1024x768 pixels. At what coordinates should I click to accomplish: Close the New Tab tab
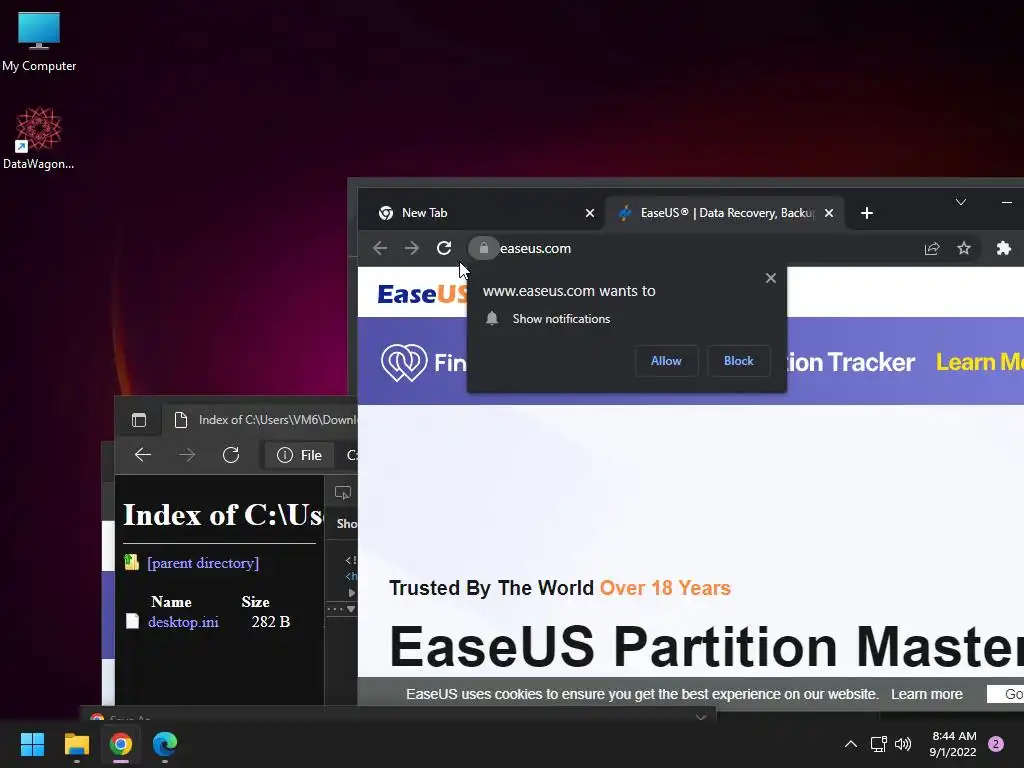pyautogui.click(x=590, y=213)
